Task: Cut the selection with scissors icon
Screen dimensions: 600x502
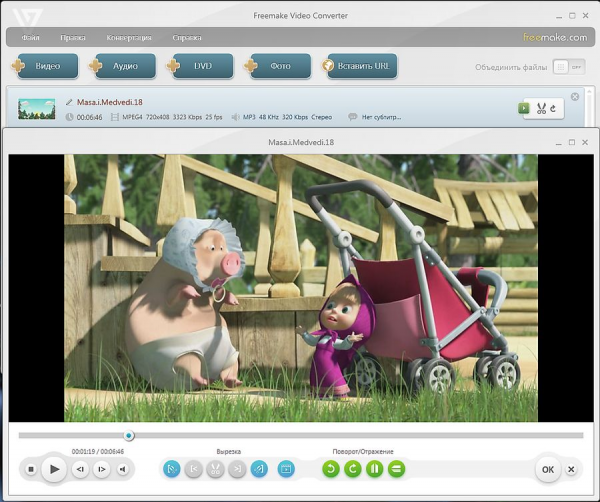Action: pos(215,469)
